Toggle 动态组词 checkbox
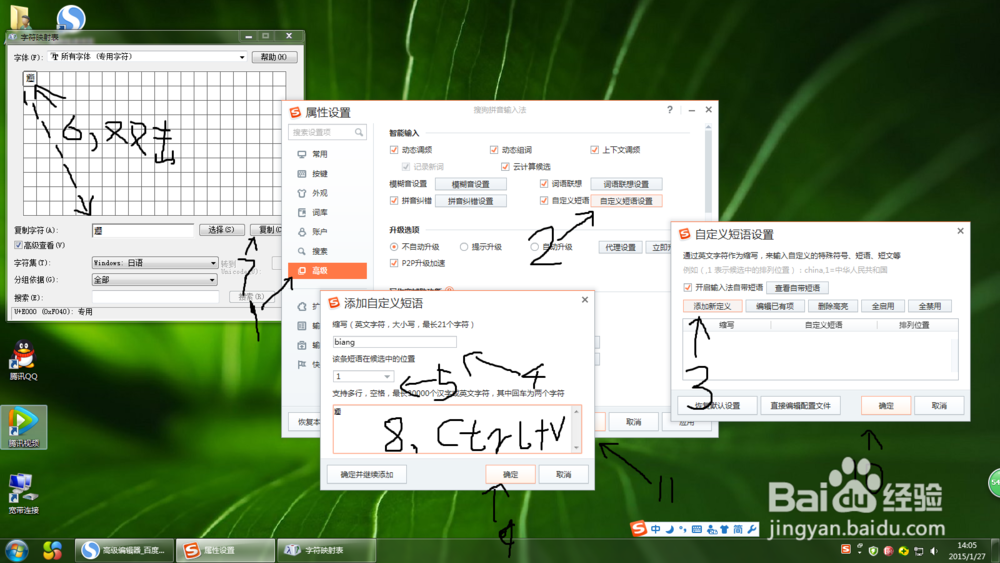 click(494, 150)
